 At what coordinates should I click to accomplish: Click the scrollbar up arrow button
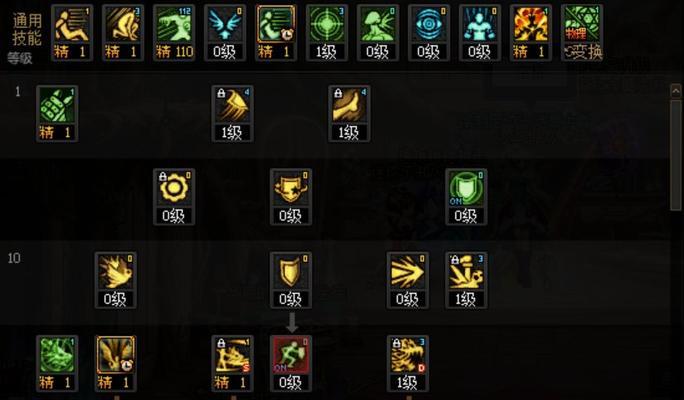675,91
